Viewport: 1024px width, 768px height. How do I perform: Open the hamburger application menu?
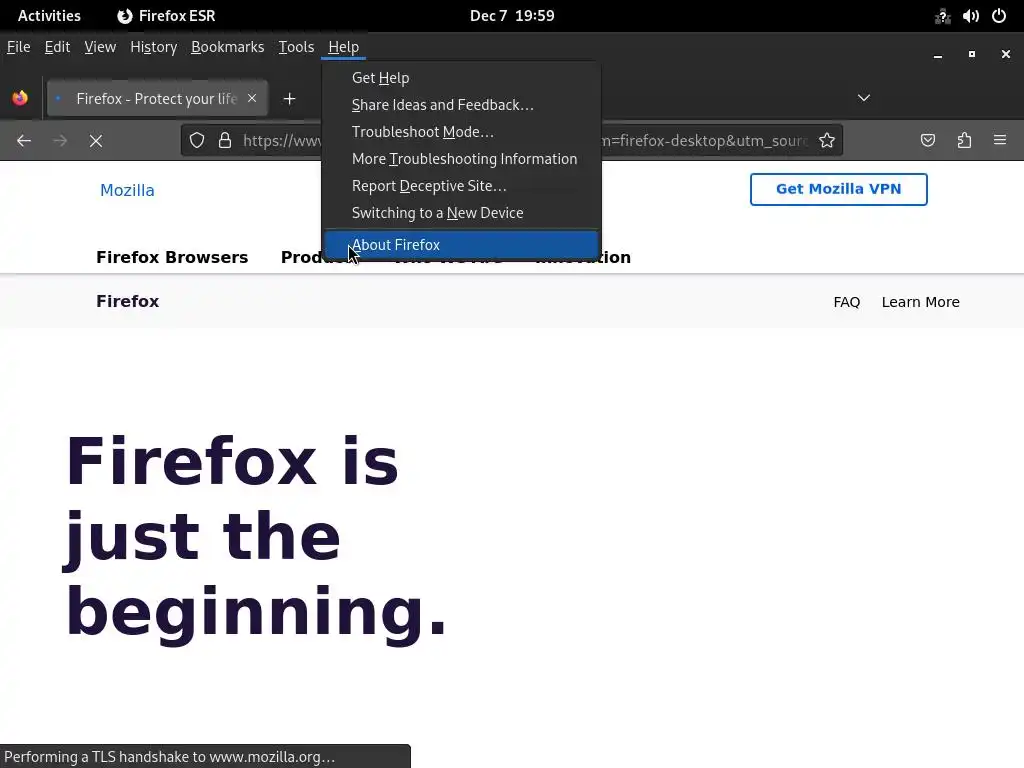[1000, 140]
